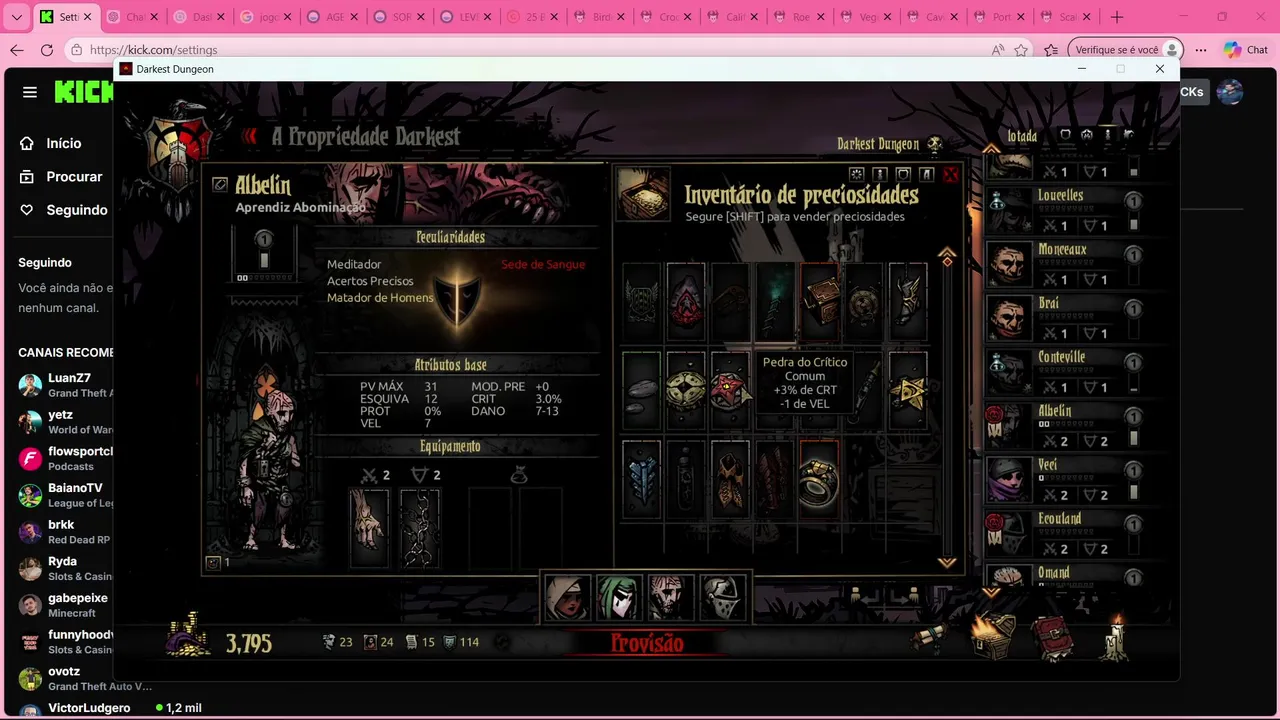
Task: Click the Sede de Sangue negative quirk
Action: coord(543,264)
